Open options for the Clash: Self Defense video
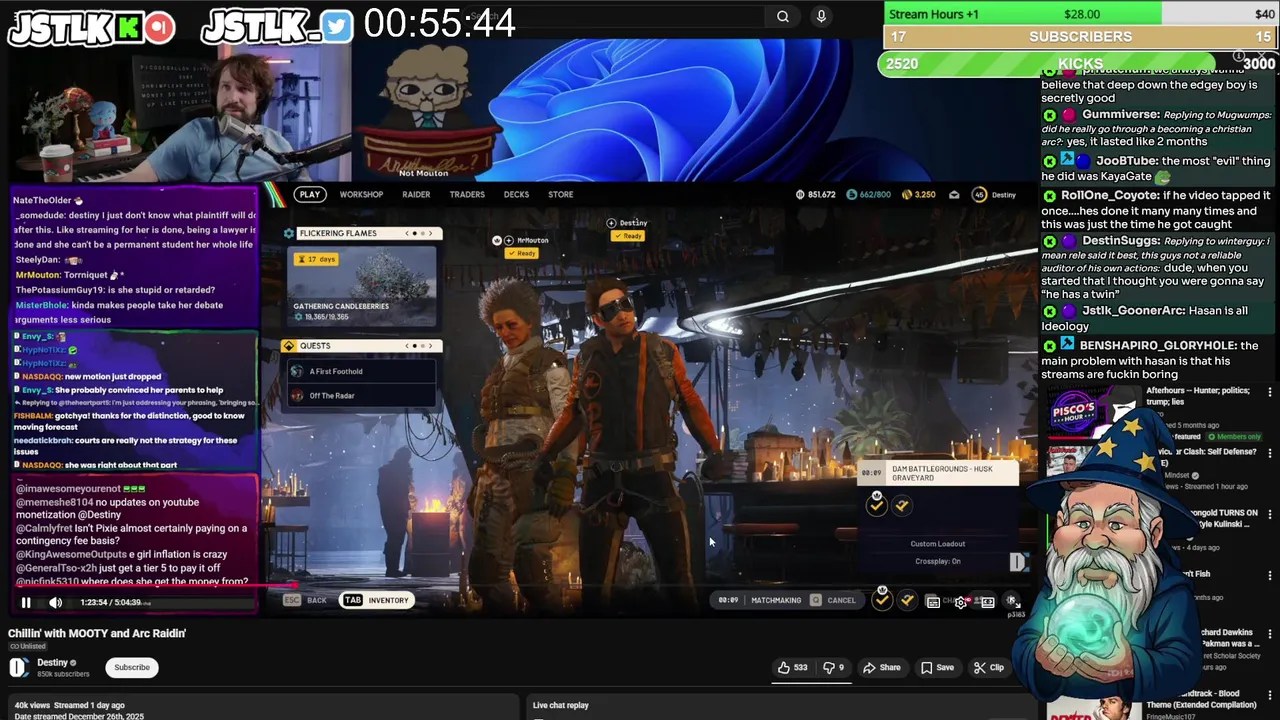Viewport: 1280px width, 720px height. tap(1270, 453)
